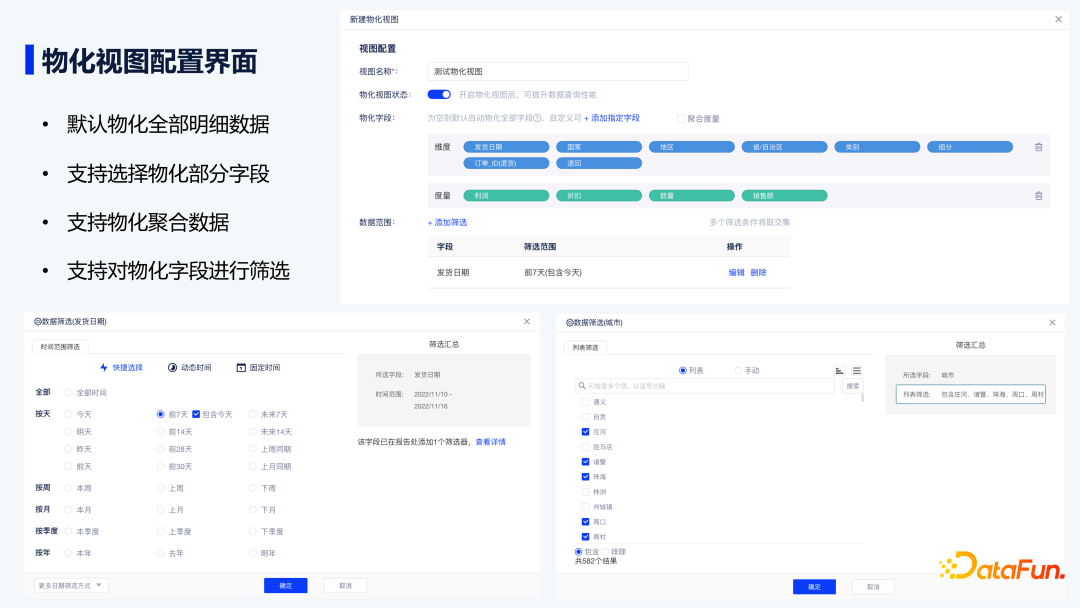Click the city search input field
The width and height of the screenshot is (1080, 608).
(x=705, y=386)
